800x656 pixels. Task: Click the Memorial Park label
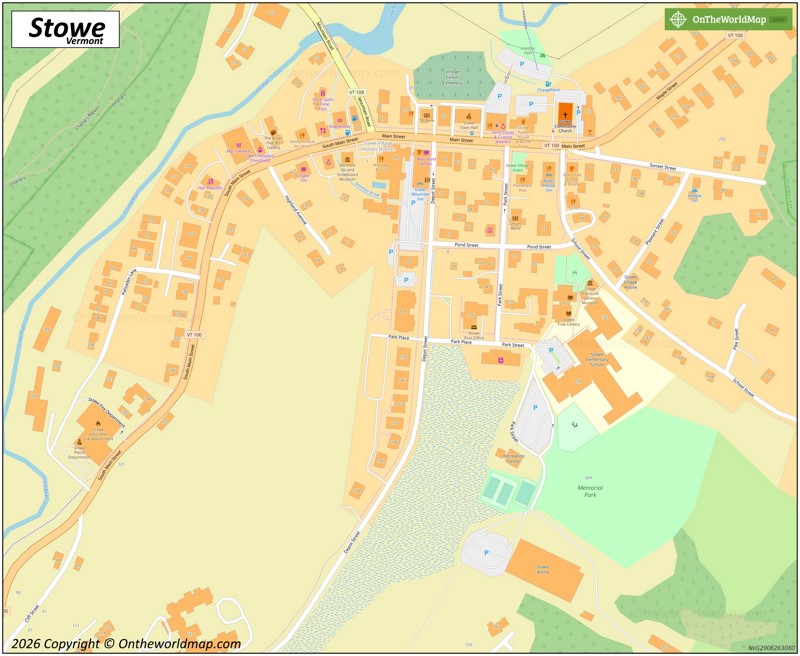coord(590,491)
